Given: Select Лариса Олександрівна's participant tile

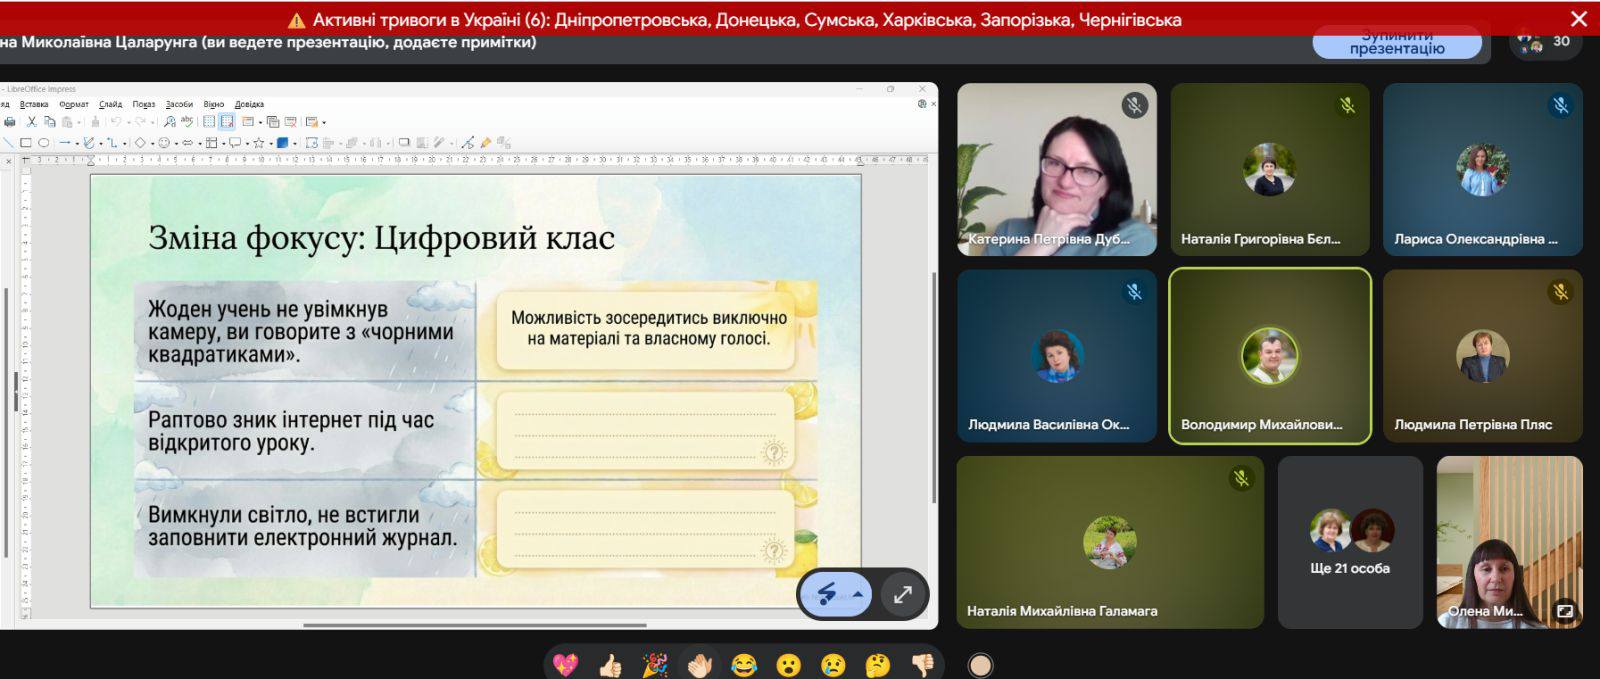Looking at the screenshot, I should [1482, 169].
